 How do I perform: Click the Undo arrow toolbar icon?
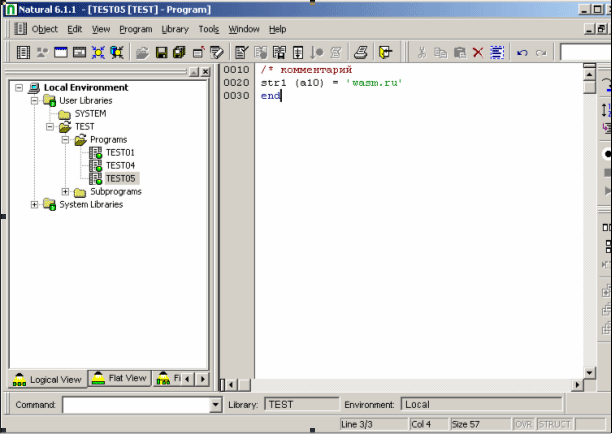click(522, 52)
